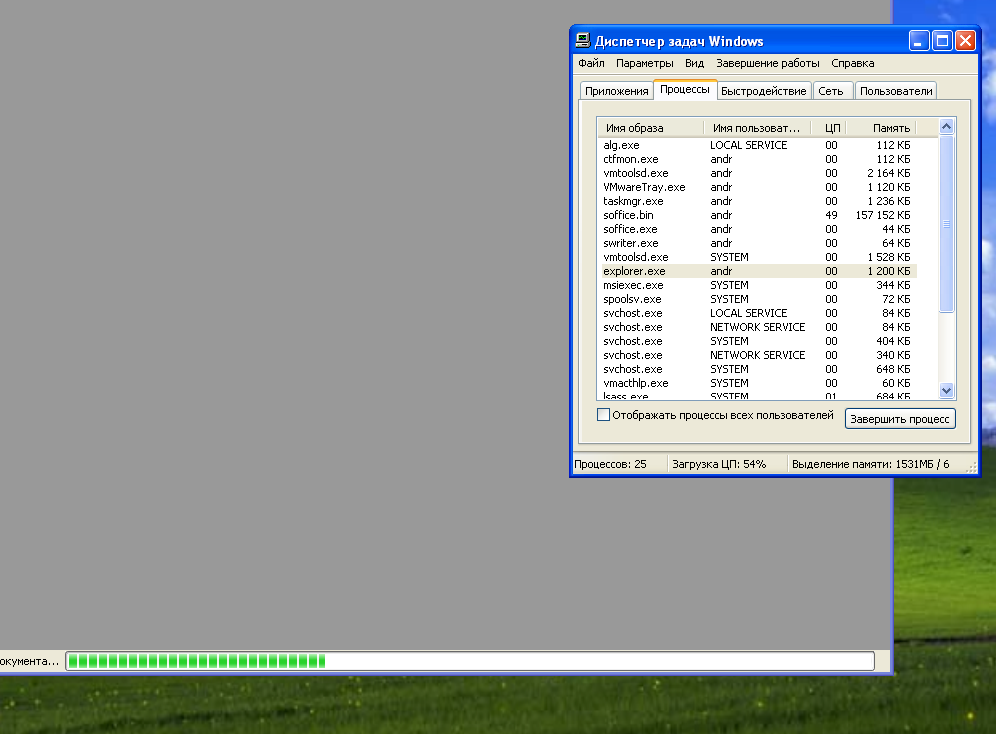Click the Завершить процесс button
The width and height of the screenshot is (996, 734).
900,419
